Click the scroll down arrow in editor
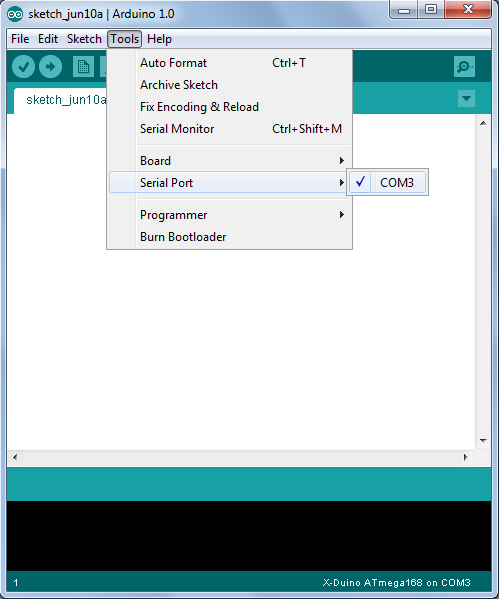 (x=483, y=441)
